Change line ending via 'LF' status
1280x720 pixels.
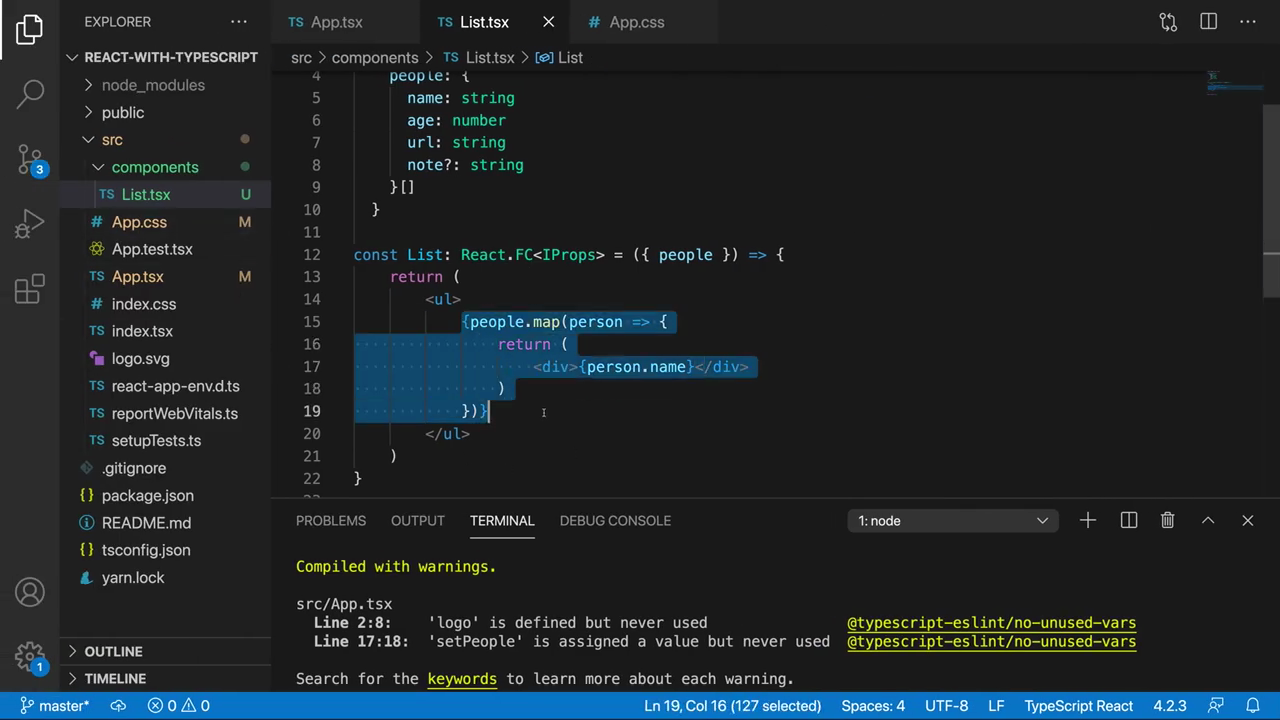(996, 706)
